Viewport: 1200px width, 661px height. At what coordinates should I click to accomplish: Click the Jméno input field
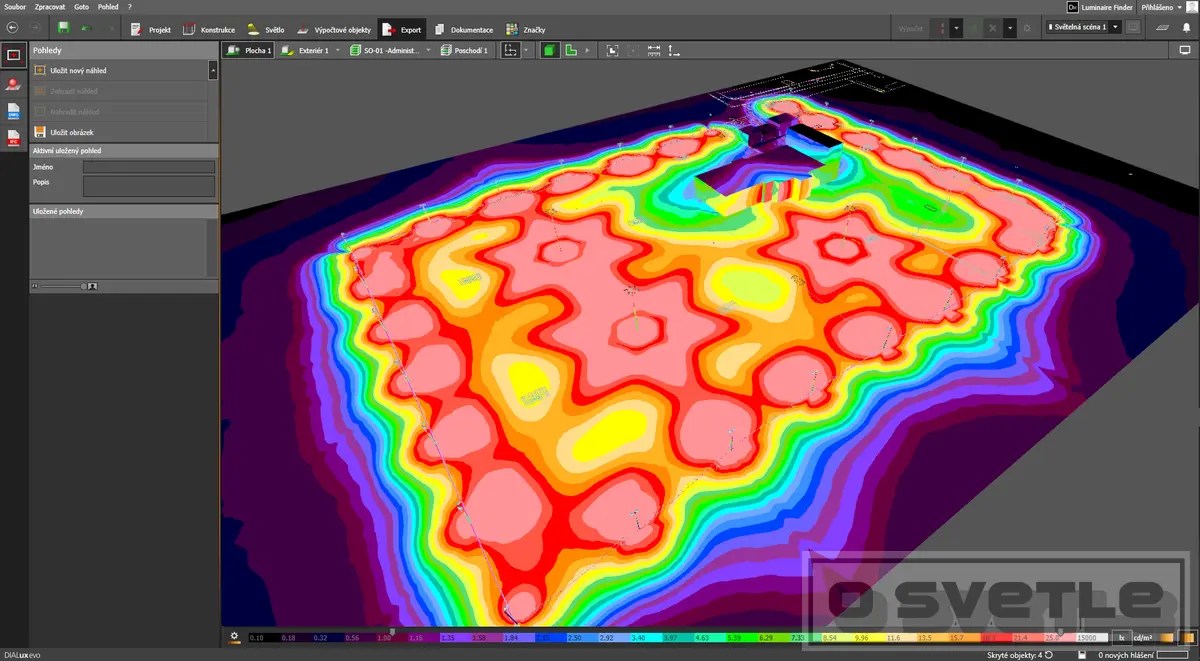[x=149, y=167]
